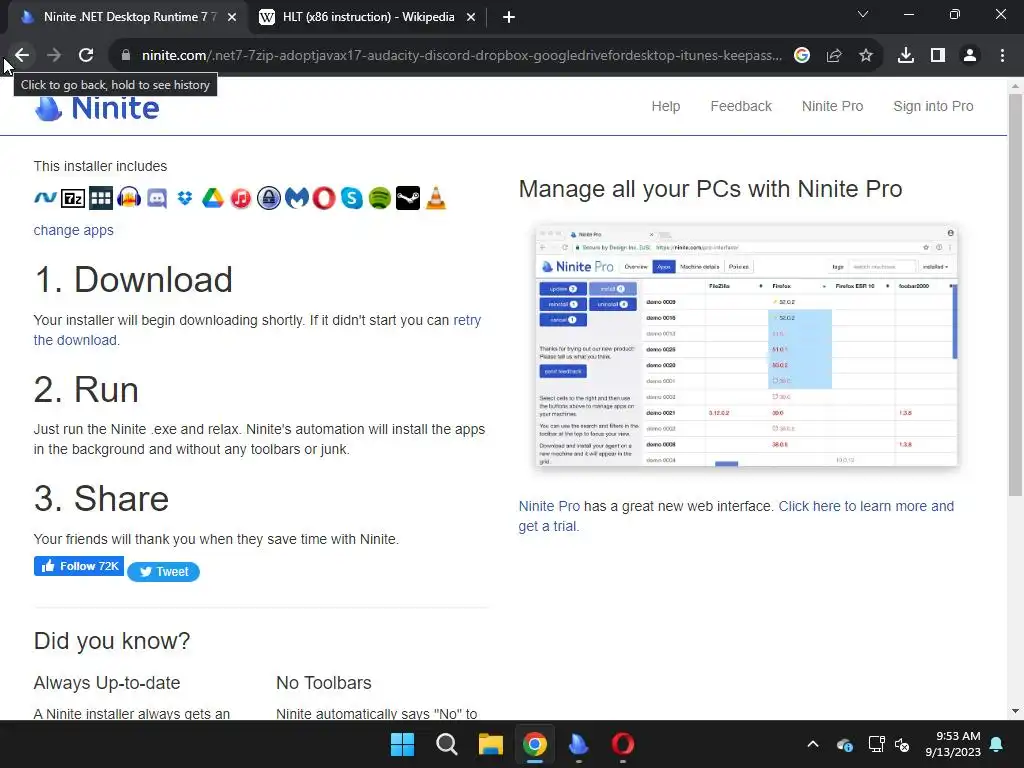This screenshot has width=1024, height=768.
Task: Expand hidden system tray icons
Action: tap(813, 744)
